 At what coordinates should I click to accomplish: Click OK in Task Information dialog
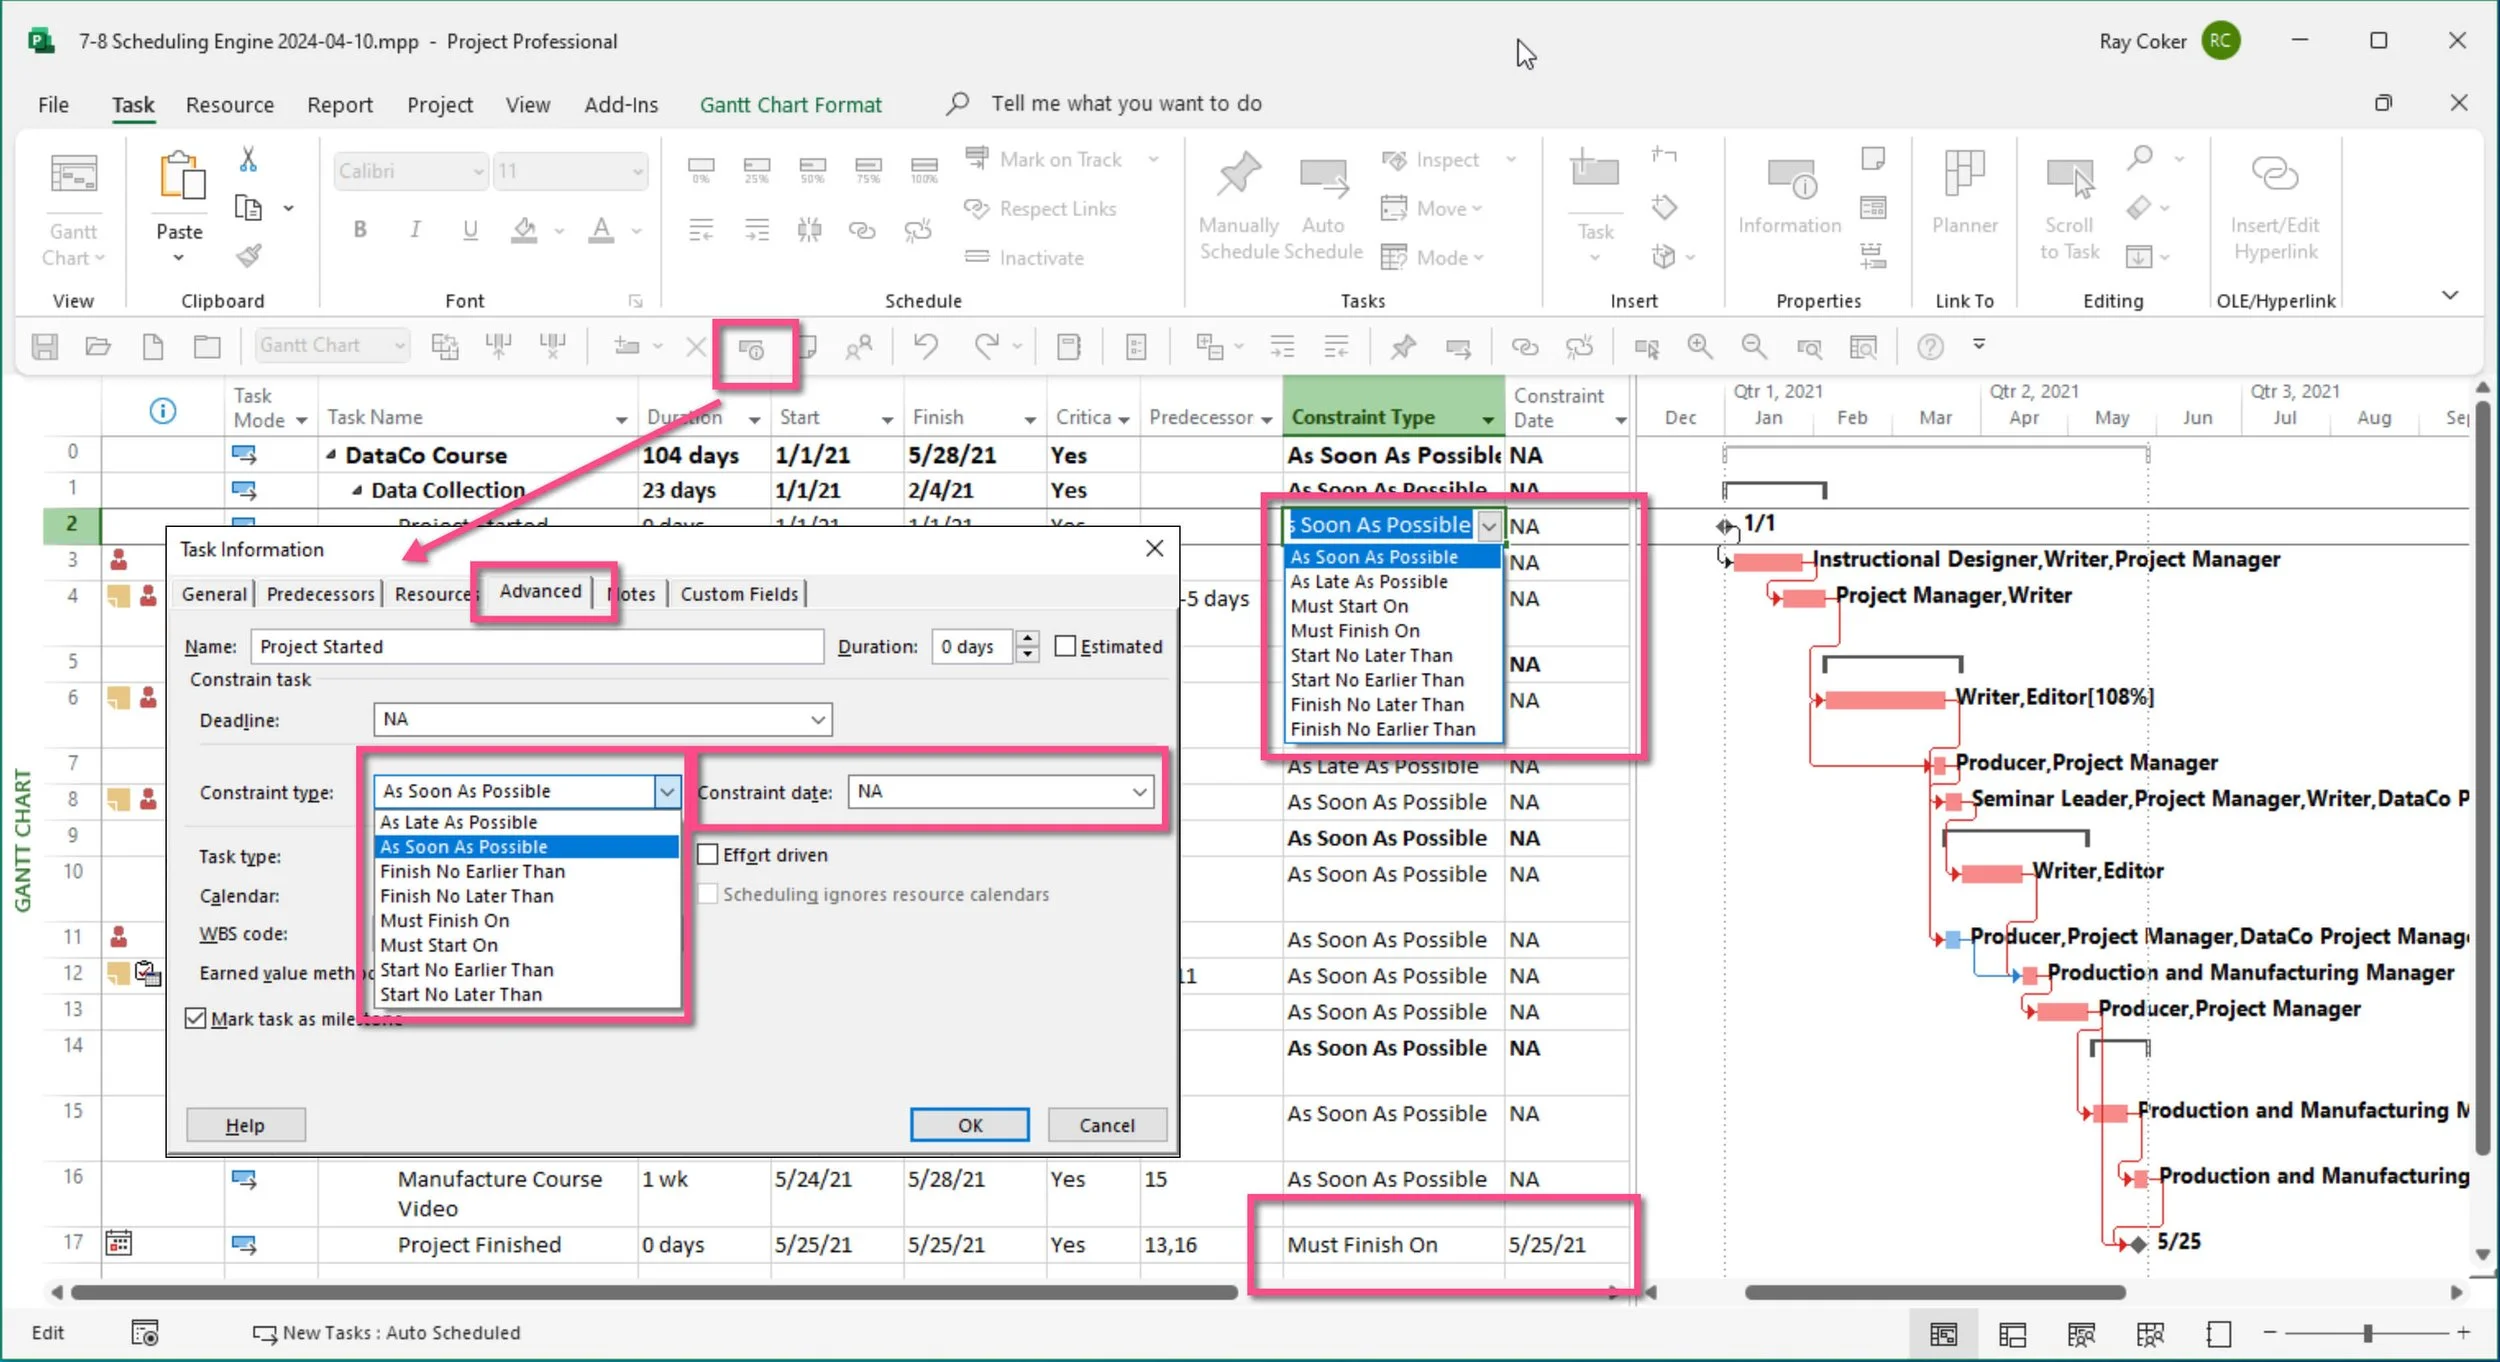[x=969, y=1124]
